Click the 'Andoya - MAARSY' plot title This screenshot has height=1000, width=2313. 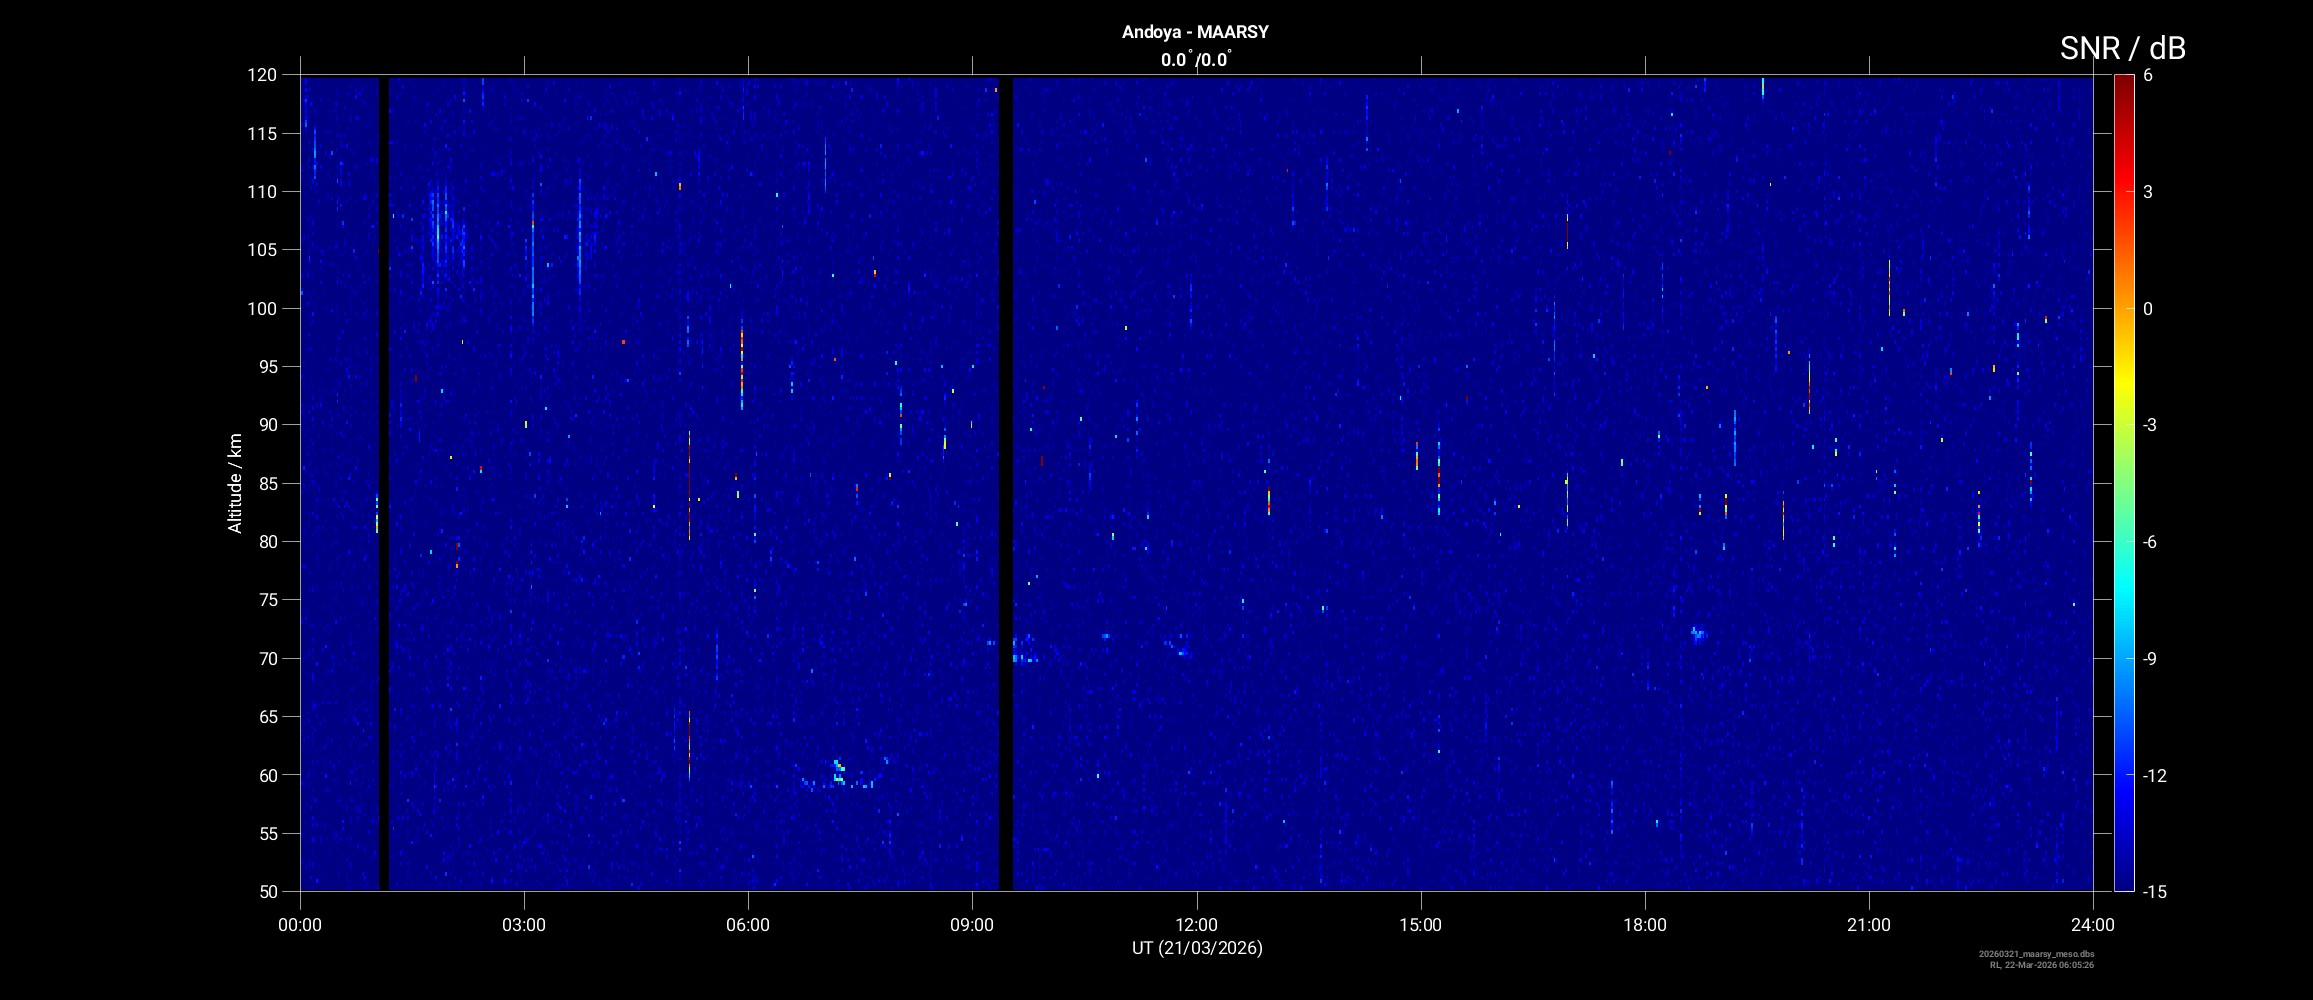(1195, 32)
